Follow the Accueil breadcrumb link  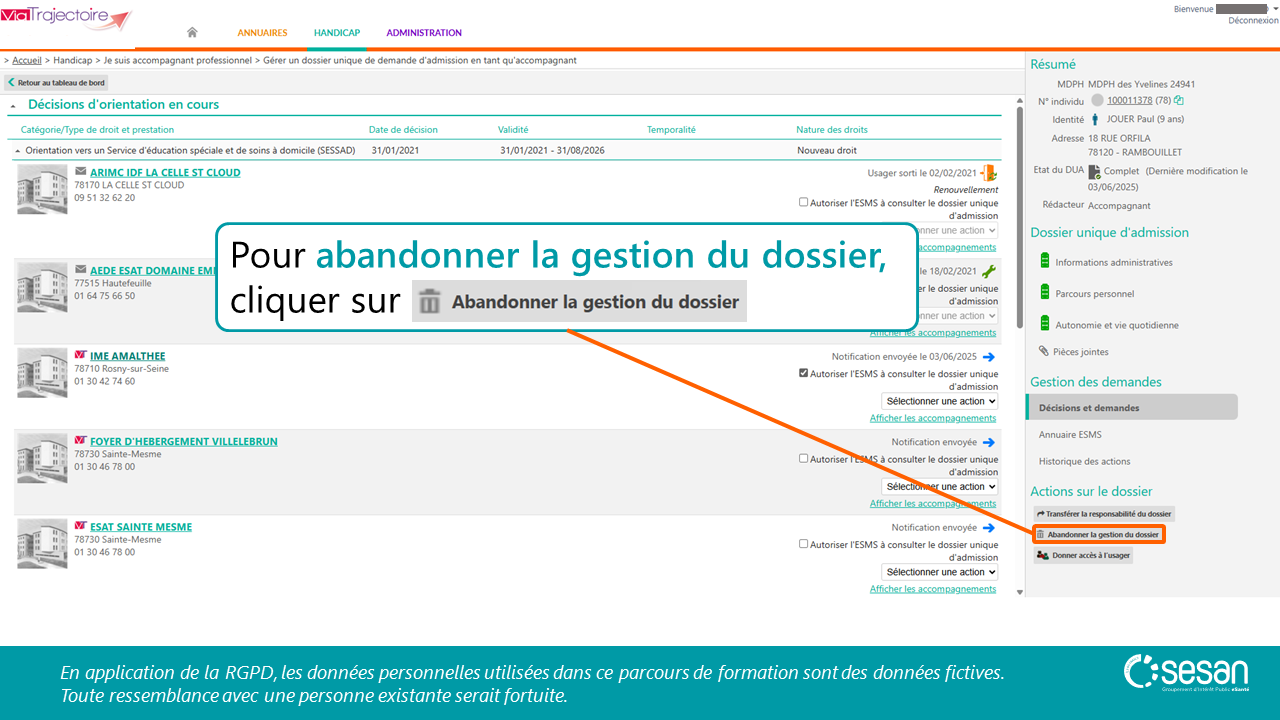(27, 60)
